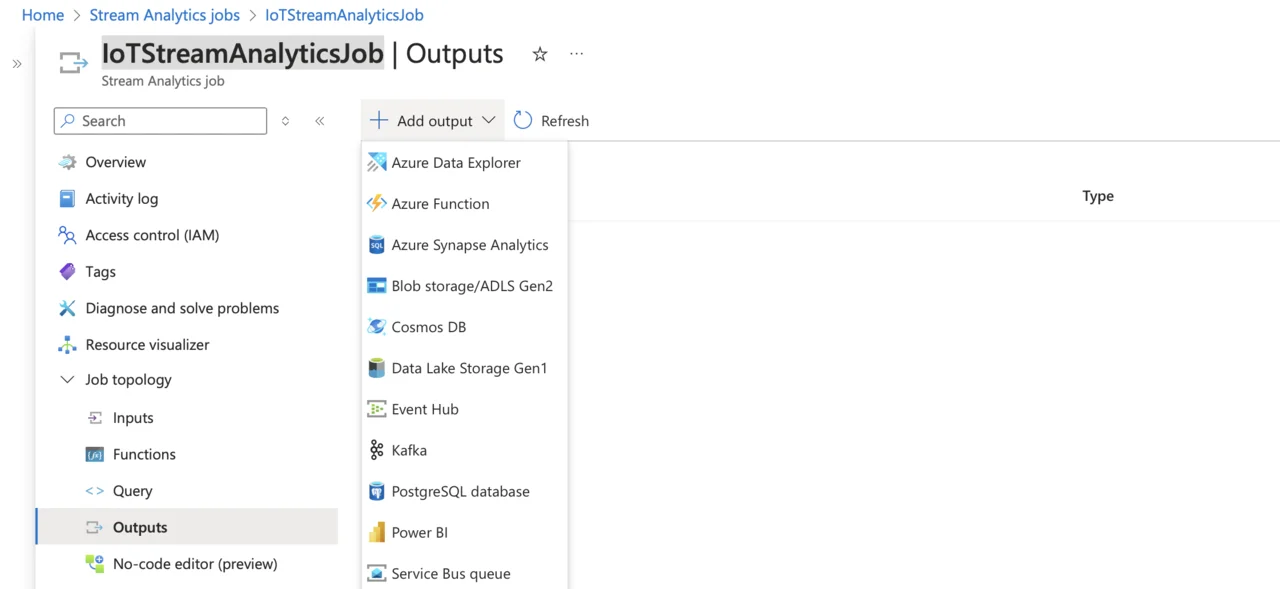Click the Cosmos DB planet icon

pyautogui.click(x=376, y=327)
